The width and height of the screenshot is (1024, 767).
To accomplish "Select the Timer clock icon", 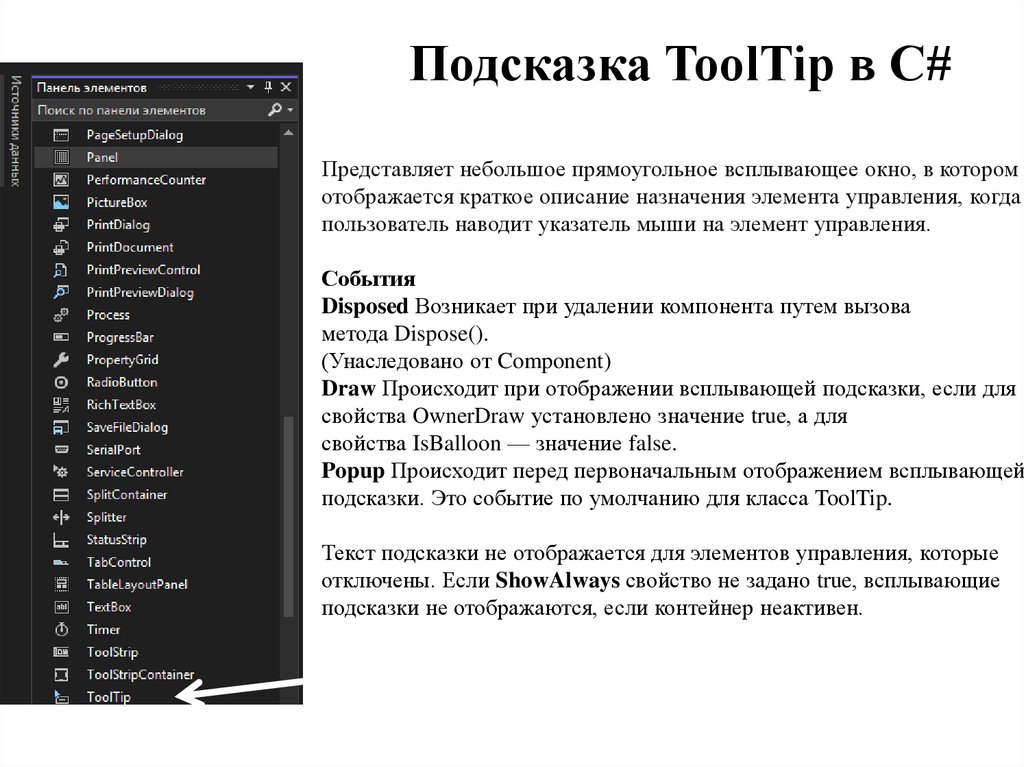I will point(61,630).
